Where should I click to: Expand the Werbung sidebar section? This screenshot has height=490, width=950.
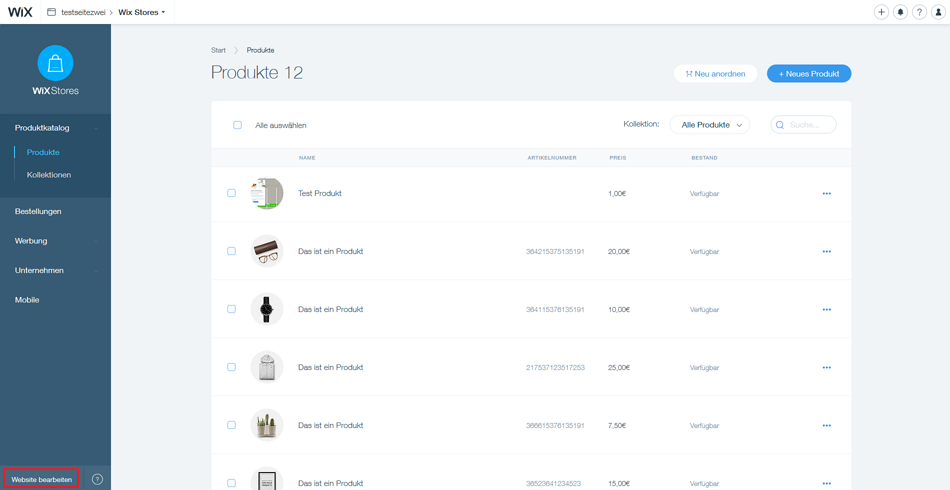pyautogui.click(x=55, y=241)
